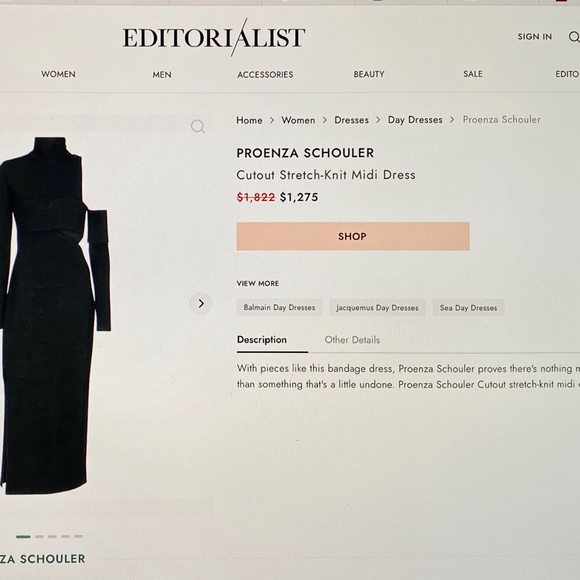The image size is (580, 580).
Task: Select last image carousel indicator
Action: pos(78,536)
